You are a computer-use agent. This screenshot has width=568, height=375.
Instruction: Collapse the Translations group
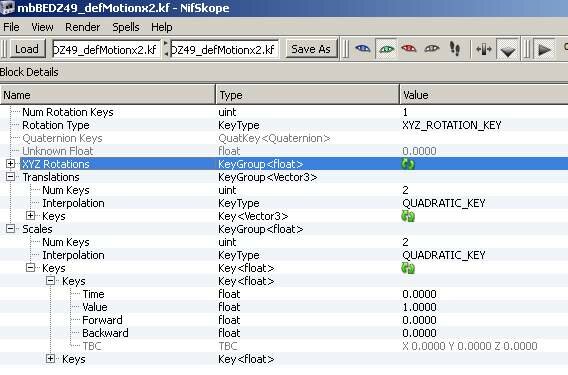pos(11,177)
